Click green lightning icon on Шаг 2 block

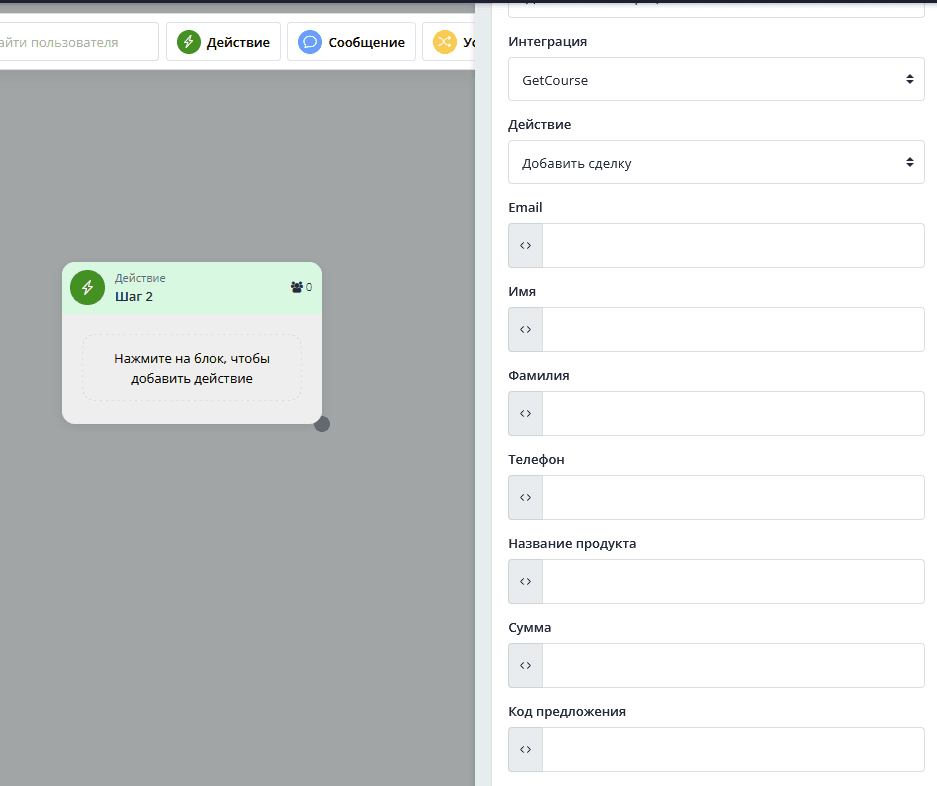[87, 288]
